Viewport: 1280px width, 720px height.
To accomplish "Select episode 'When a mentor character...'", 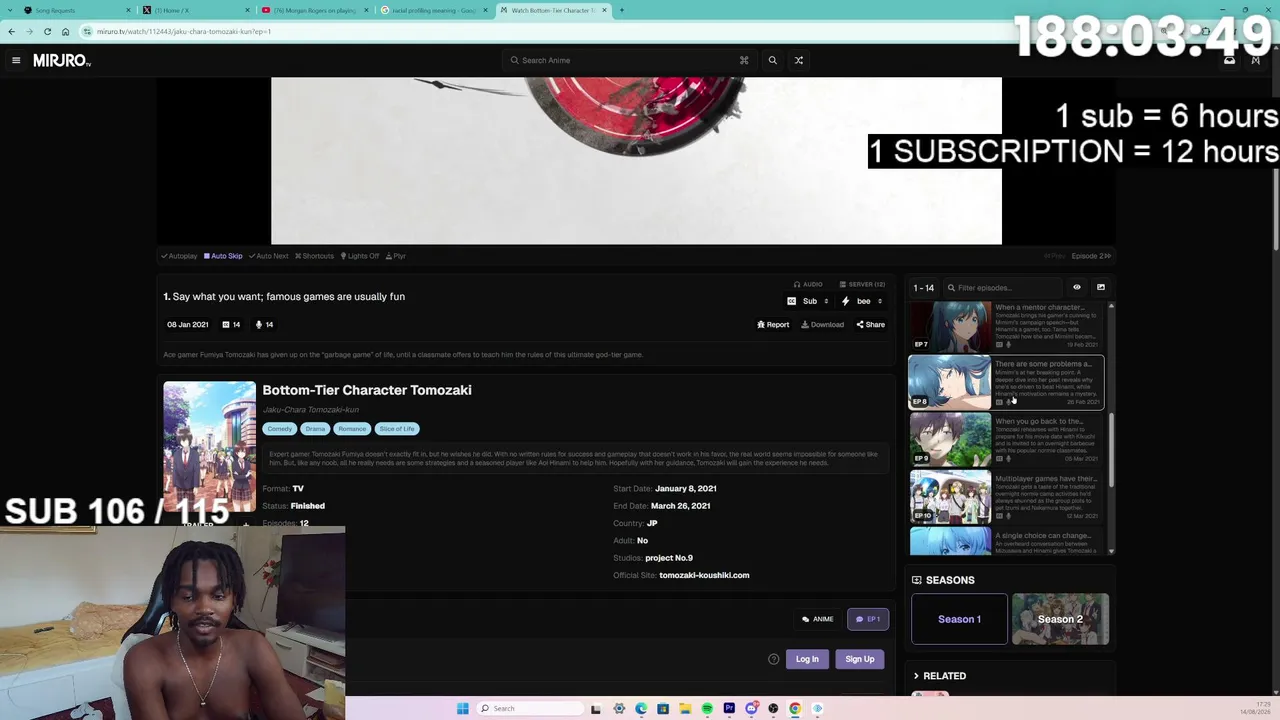I will coord(1040,308).
